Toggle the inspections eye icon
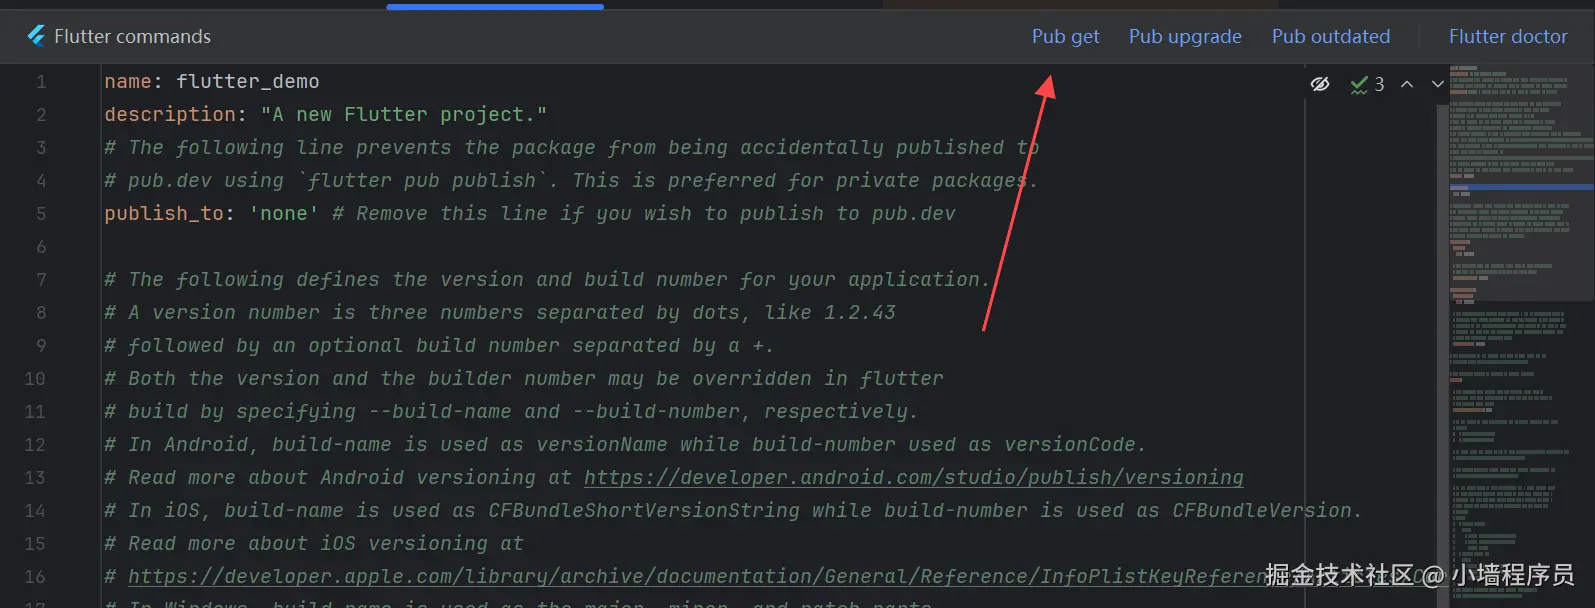1595x608 pixels. (1320, 84)
